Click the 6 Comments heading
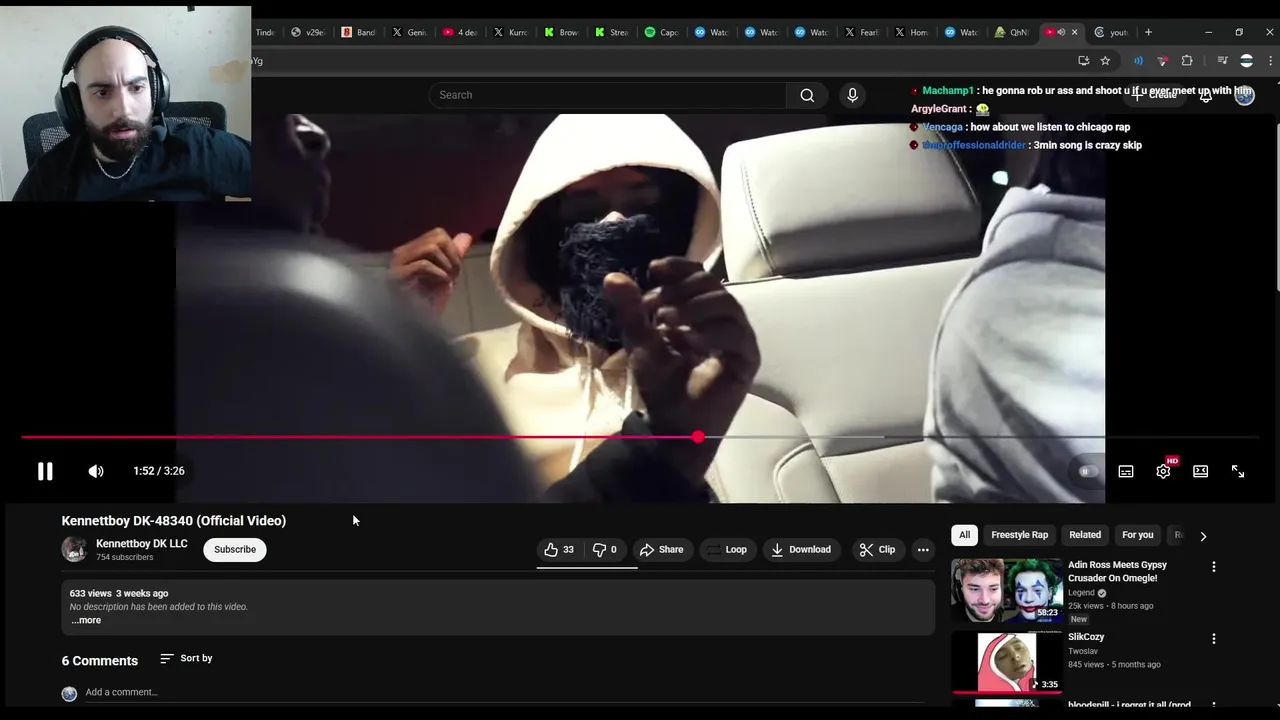This screenshot has width=1280, height=720. [x=100, y=661]
